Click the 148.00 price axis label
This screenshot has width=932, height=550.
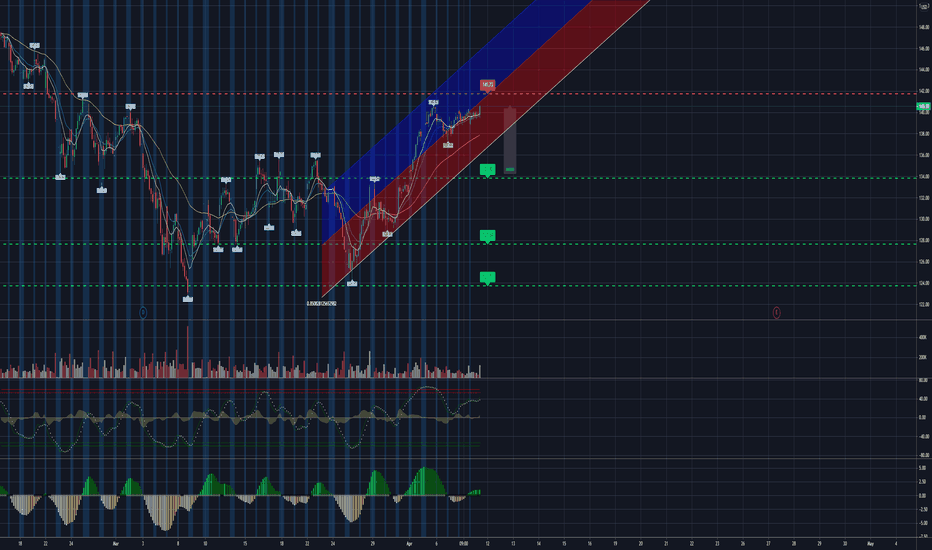point(924,27)
